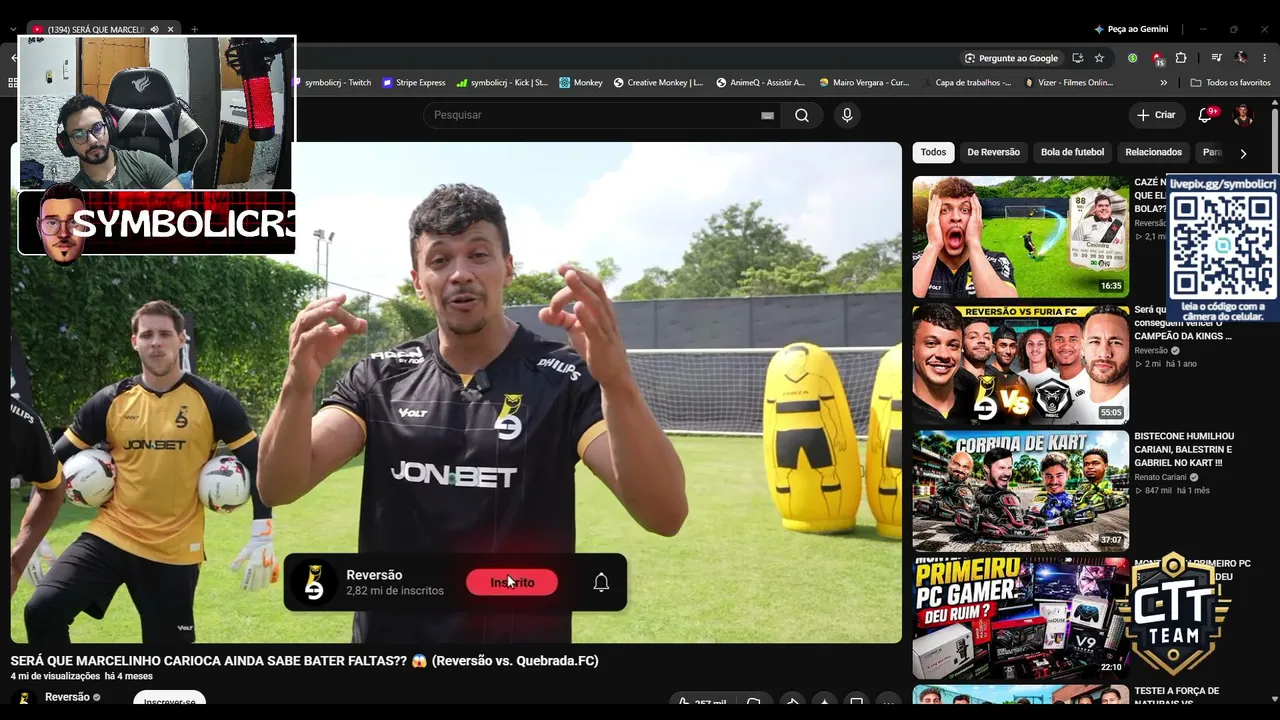Bookmark this page with the star icon
This screenshot has height=720, width=1280.
tap(1099, 58)
